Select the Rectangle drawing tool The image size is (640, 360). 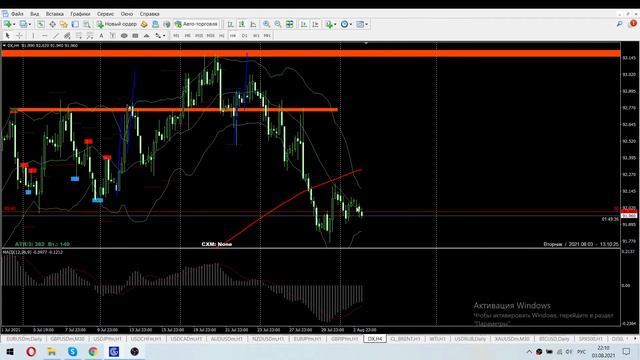[x=135, y=36]
